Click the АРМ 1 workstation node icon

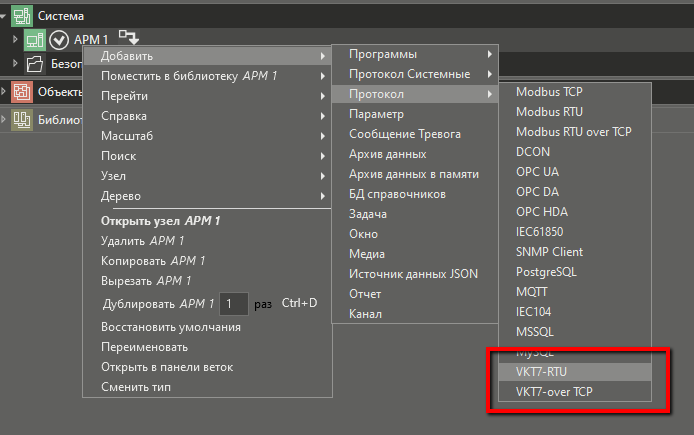point(35,40)
